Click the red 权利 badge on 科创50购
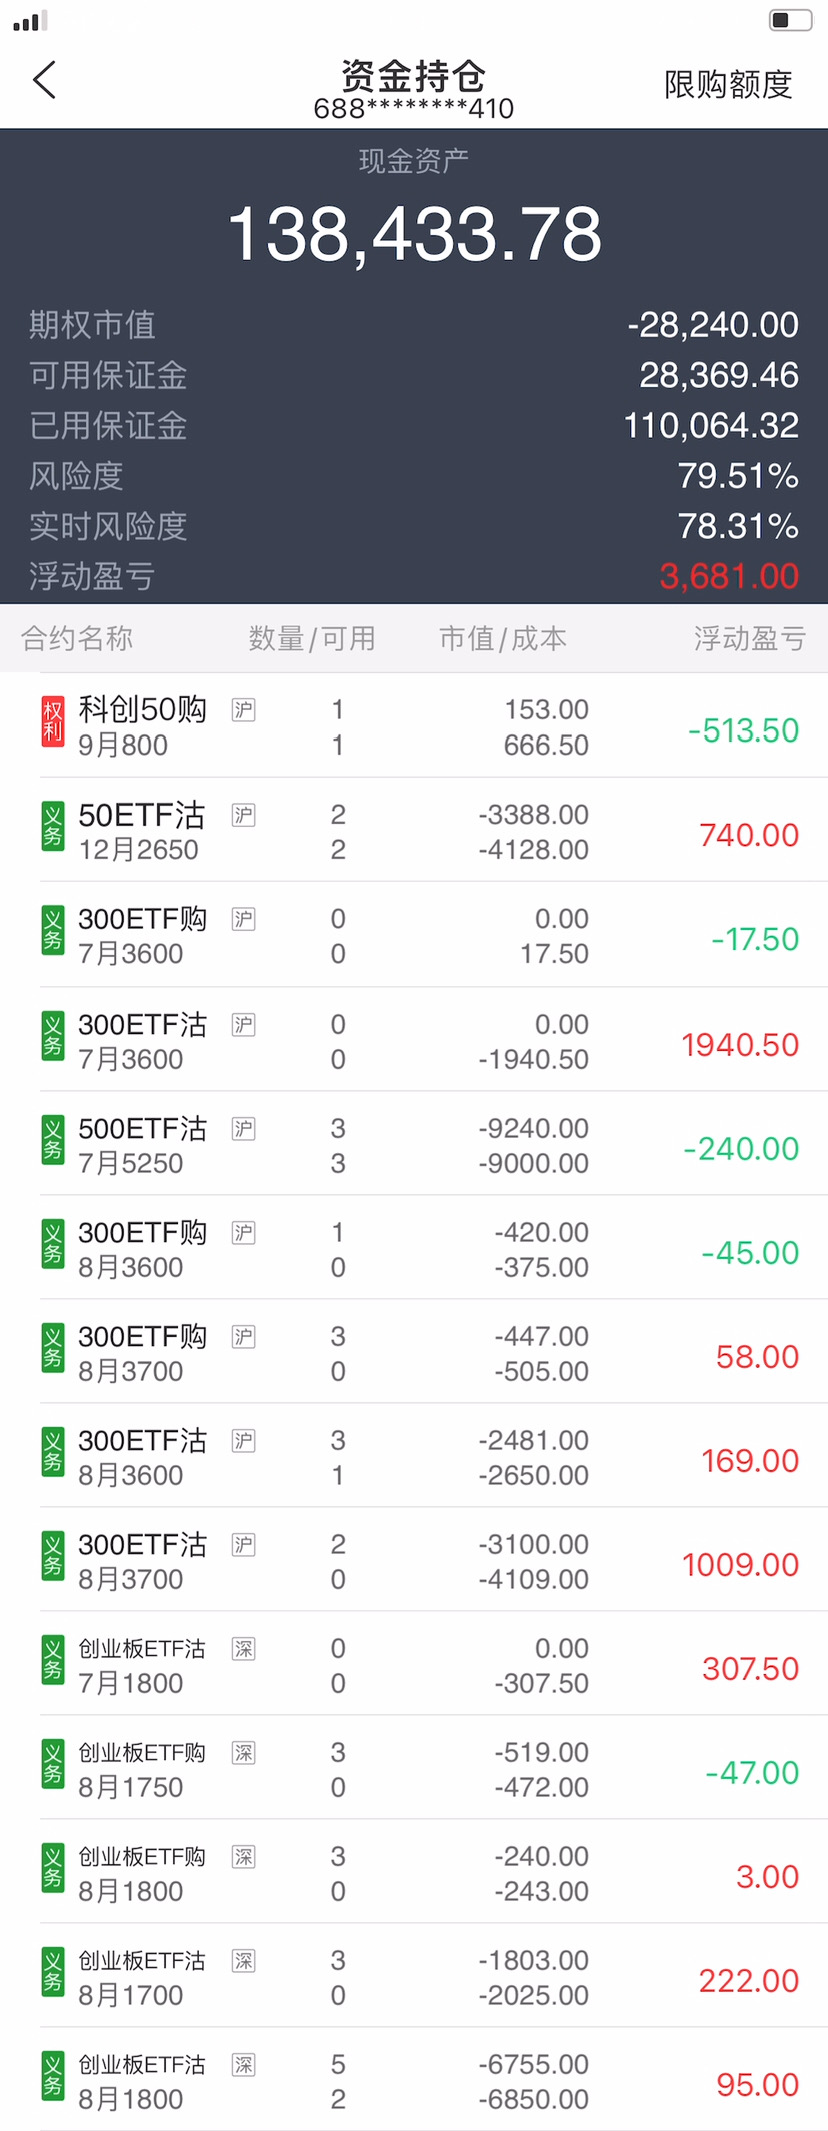The image size is (828, 2131). coord(52,722)
